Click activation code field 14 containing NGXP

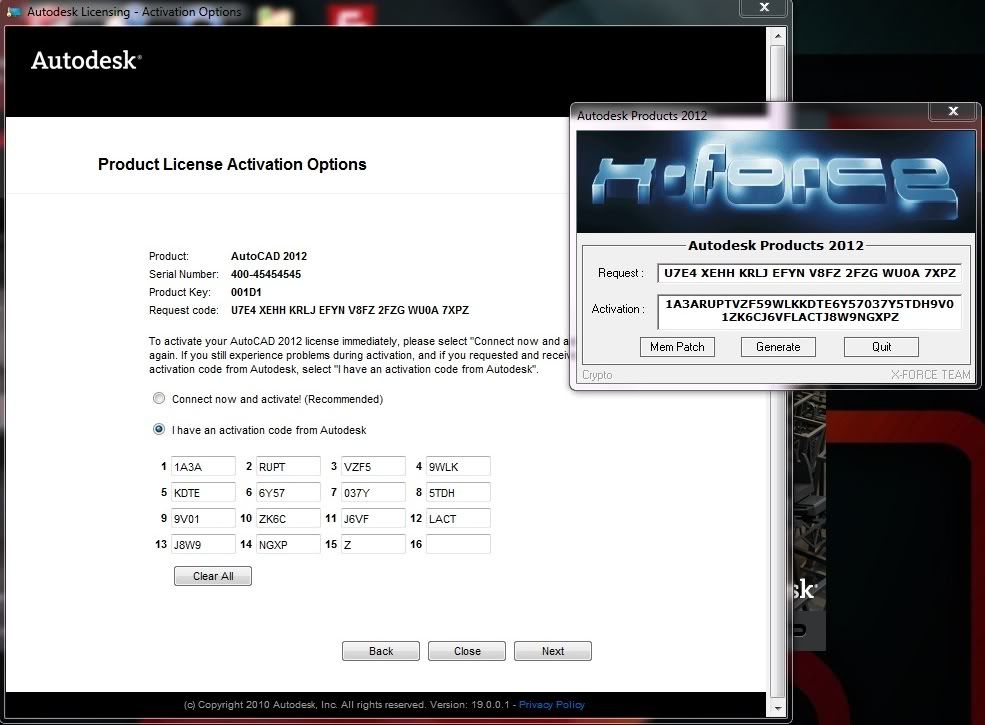[x=288, y=544]
